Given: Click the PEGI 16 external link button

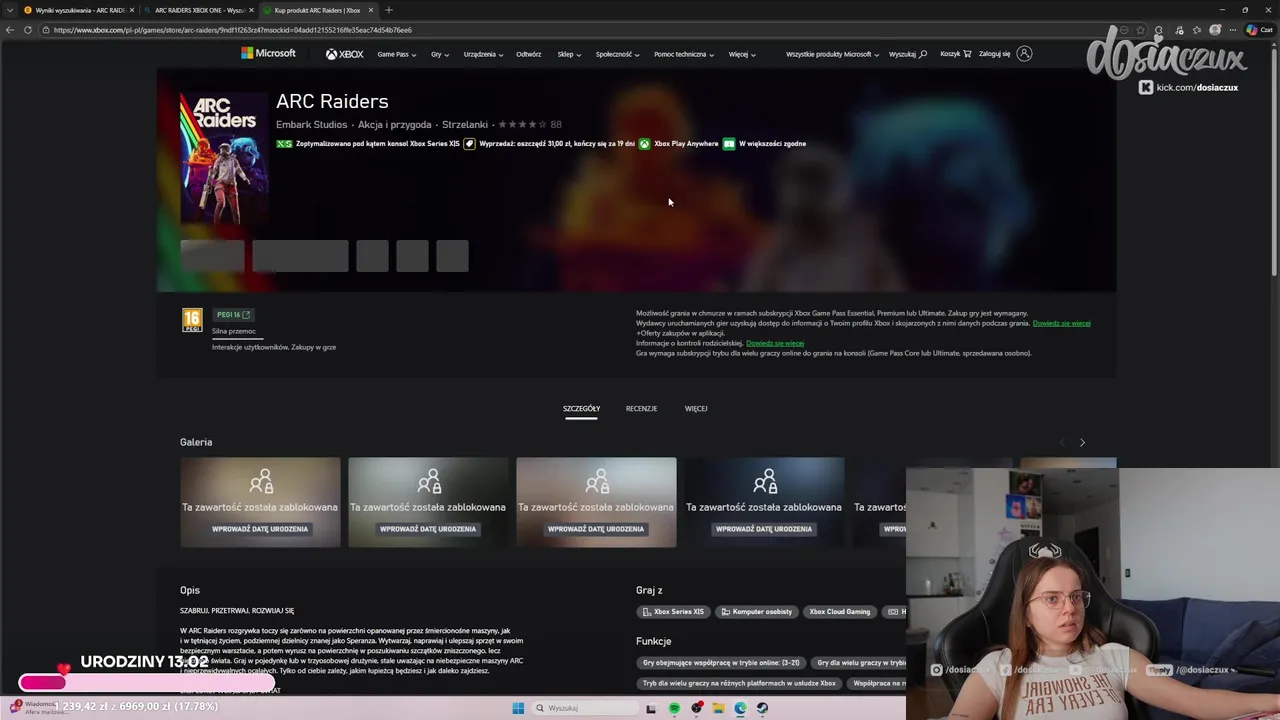Looking at the screenshot, I should tap(233, 315).
